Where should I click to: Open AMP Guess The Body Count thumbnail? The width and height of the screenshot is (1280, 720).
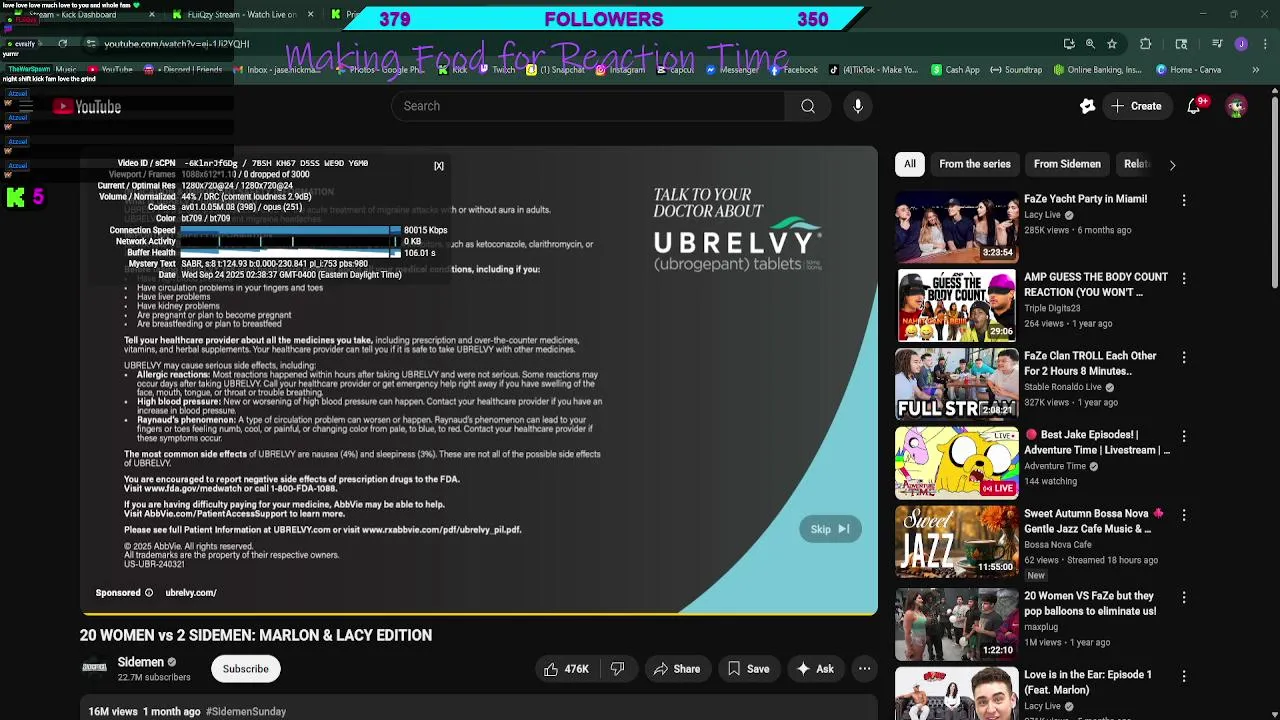coord(956,305)
